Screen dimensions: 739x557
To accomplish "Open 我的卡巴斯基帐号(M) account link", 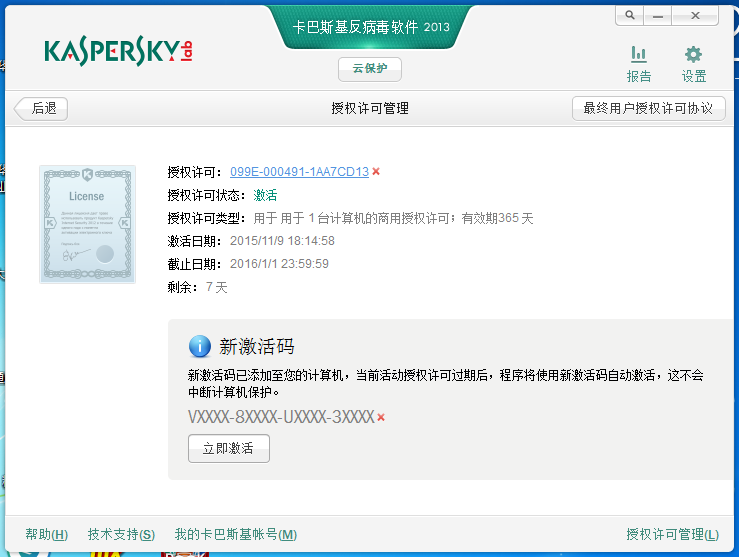I will pos(236,534).
